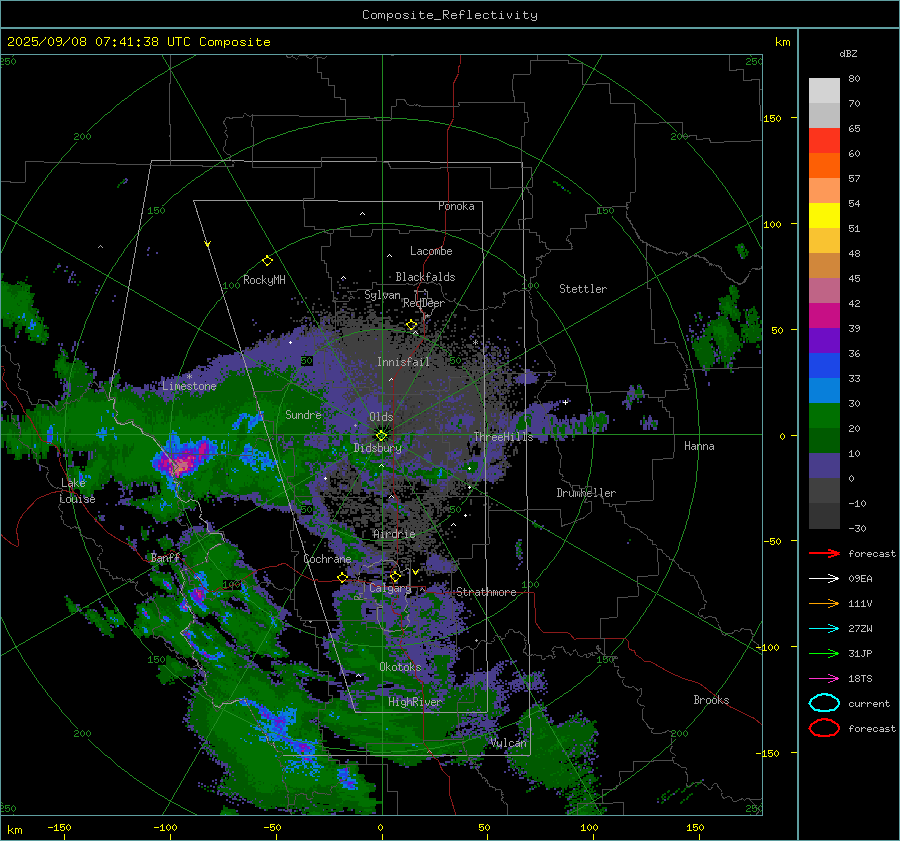The width and height of the screenshot is (900, 841).
Task: Click the Didsbury label
Action: [378, 448]
